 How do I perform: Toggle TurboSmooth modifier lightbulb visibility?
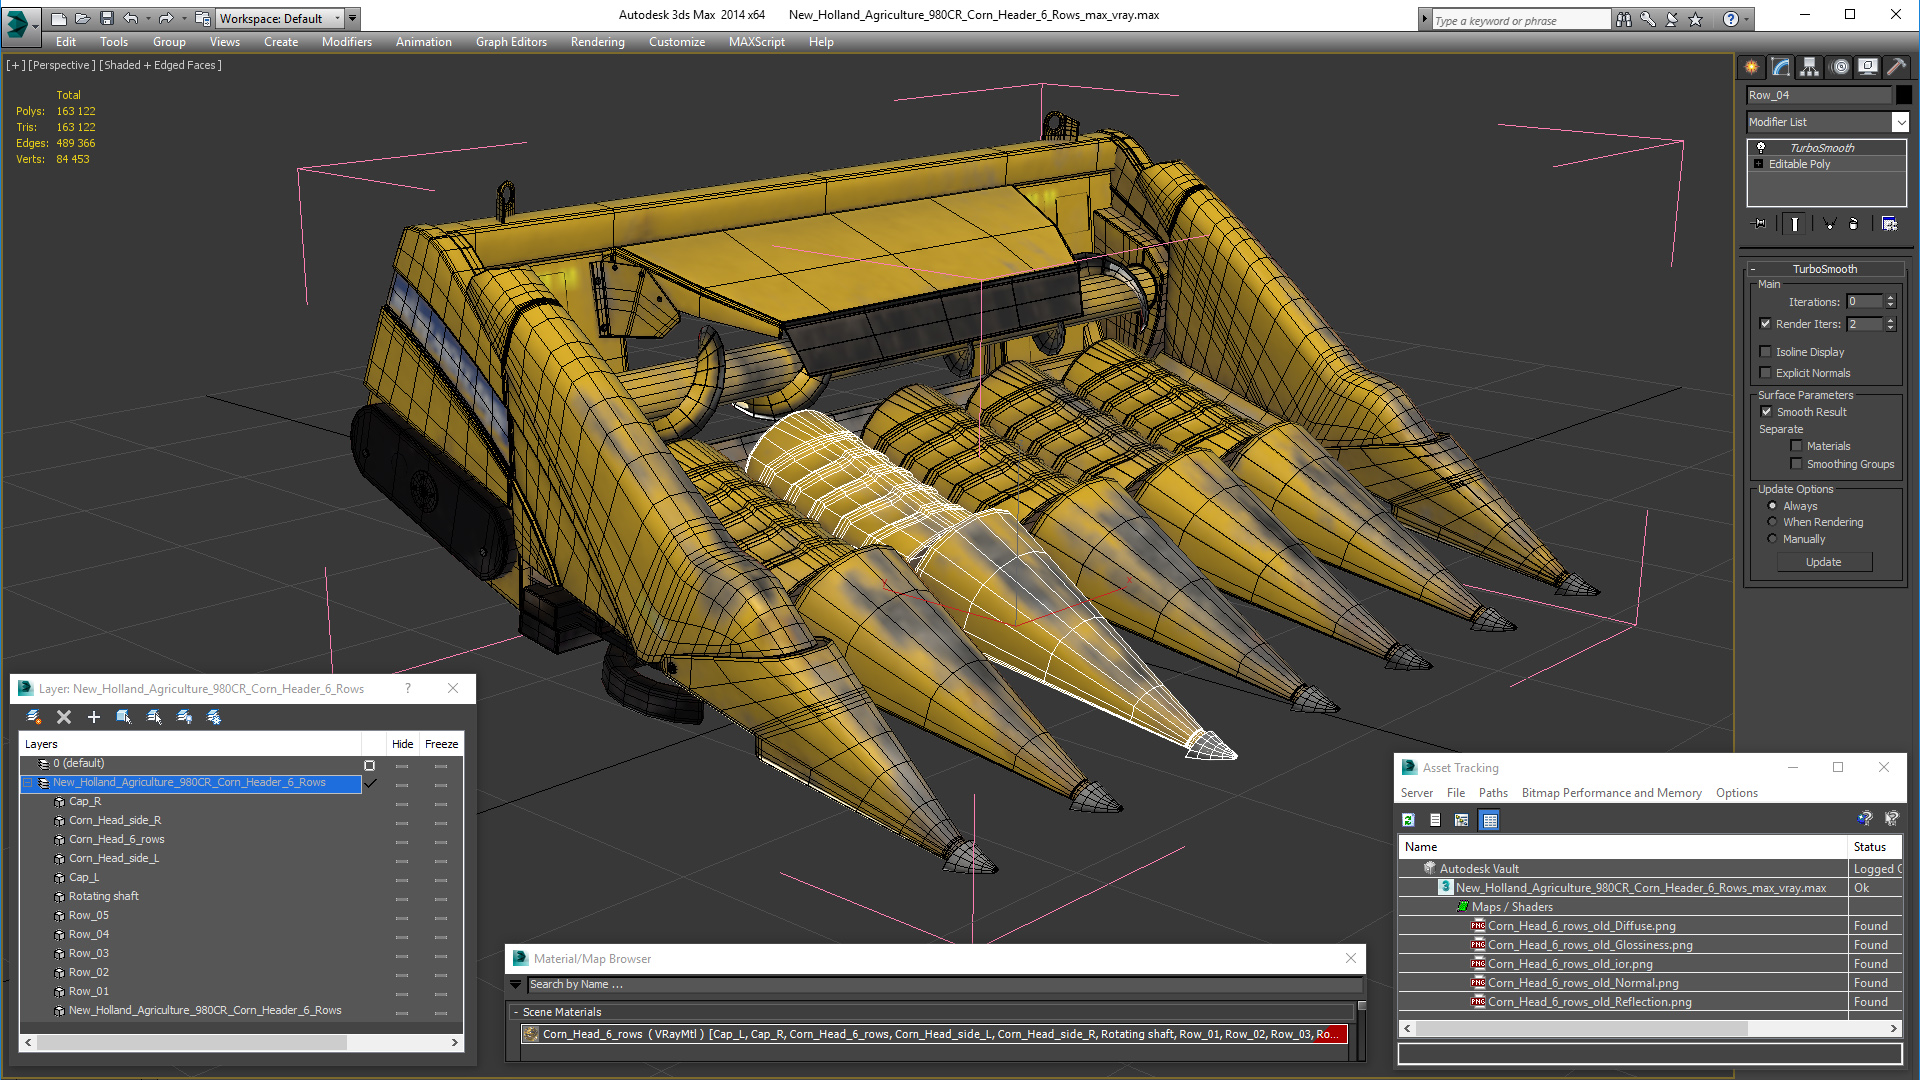[1761, 148]
